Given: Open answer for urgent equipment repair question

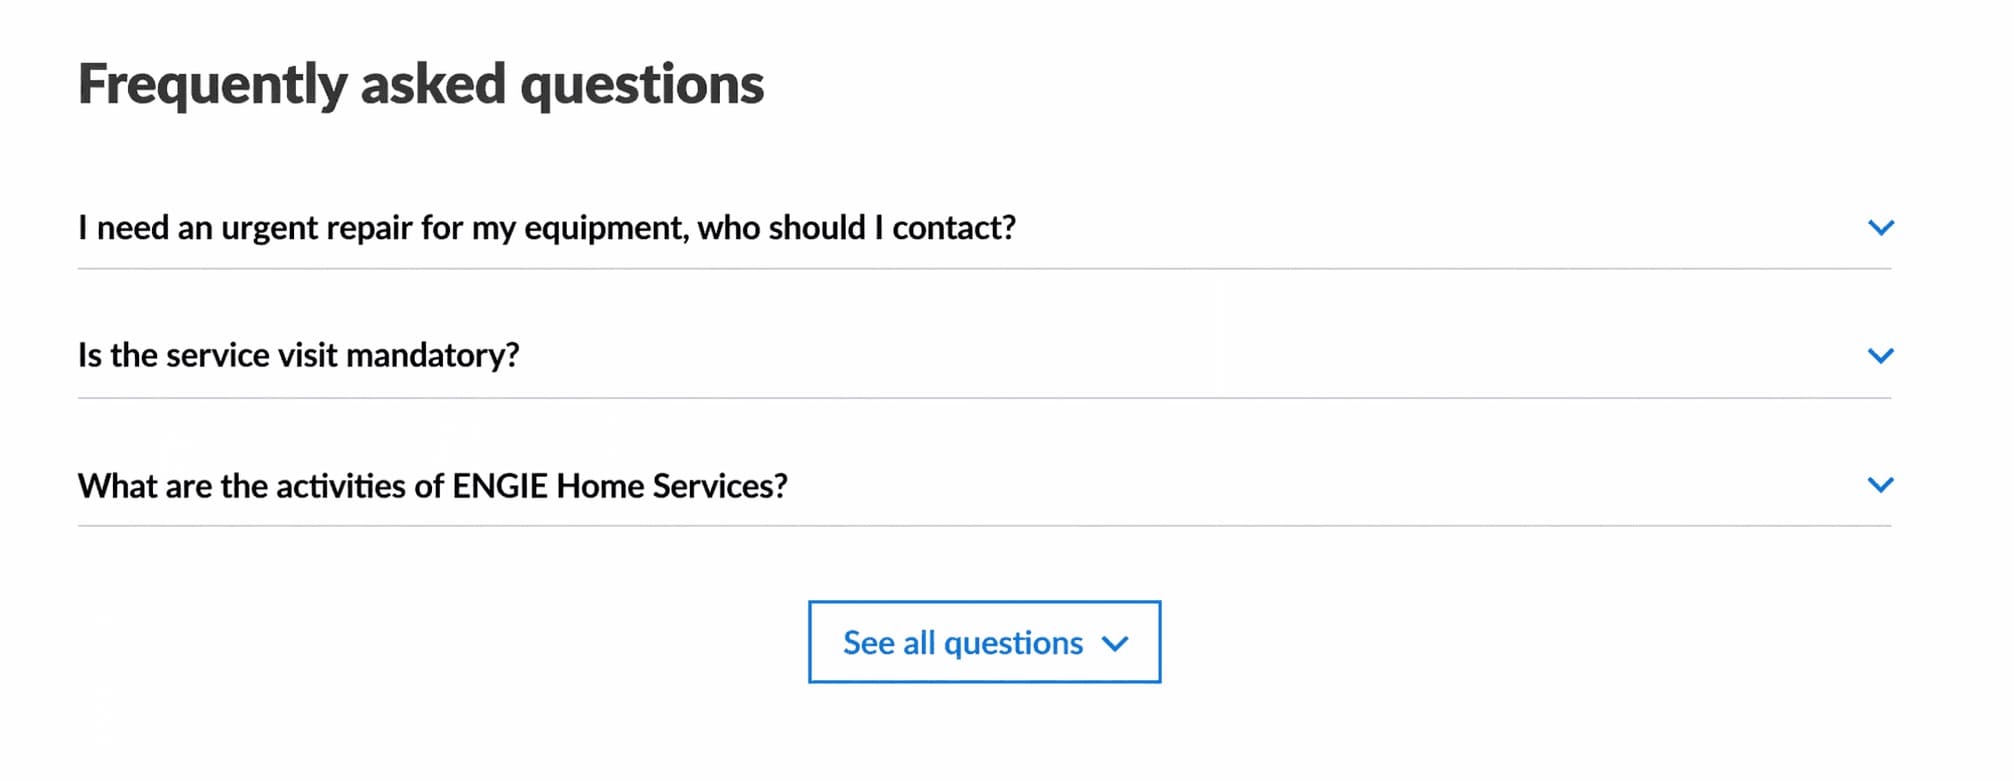Looking at the screenshot, I should [547, 228].
